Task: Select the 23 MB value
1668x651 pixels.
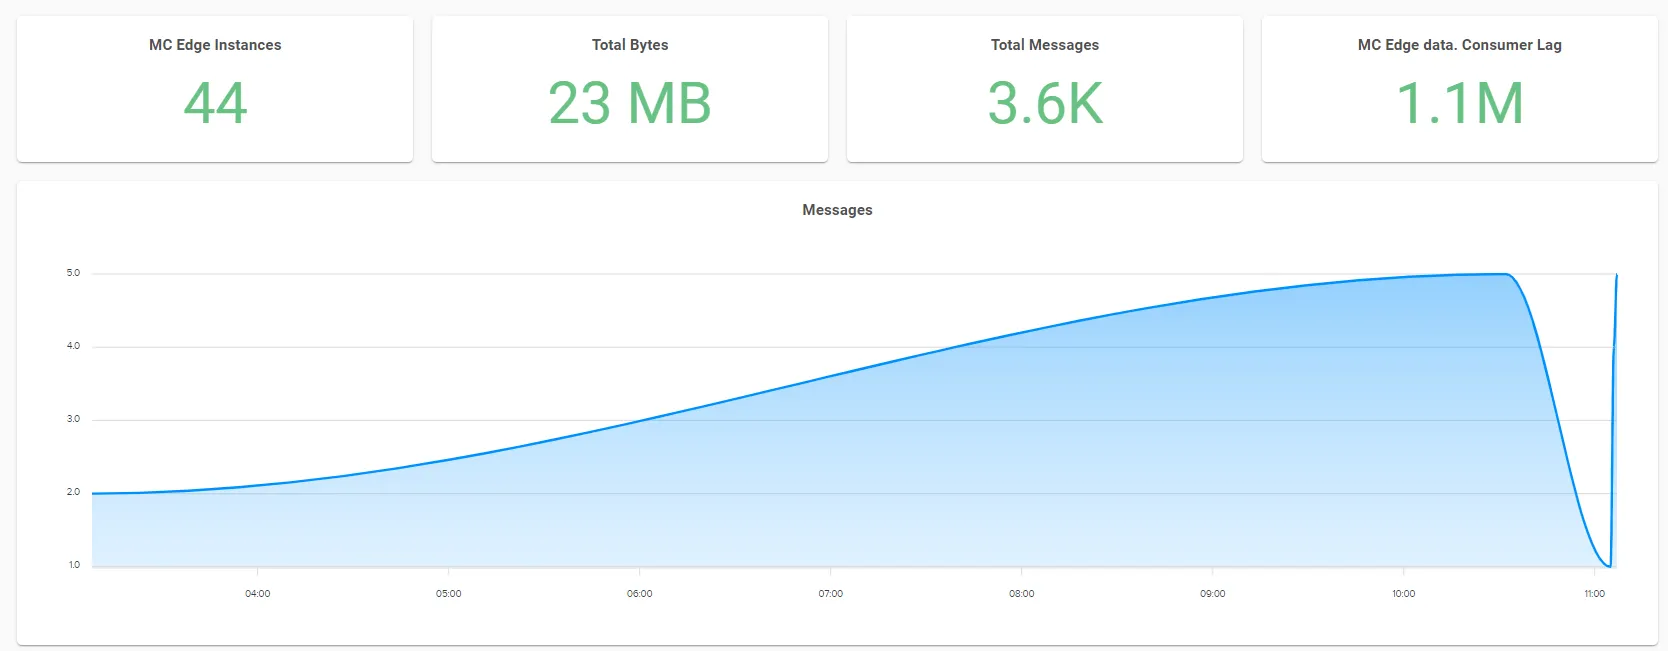Action: 630,103
